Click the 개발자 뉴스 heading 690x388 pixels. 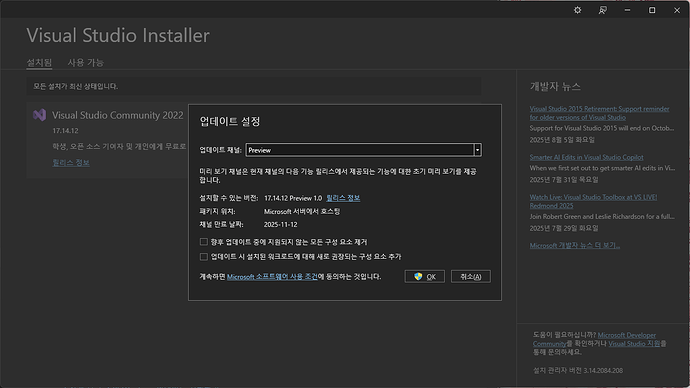pos(555,86)
